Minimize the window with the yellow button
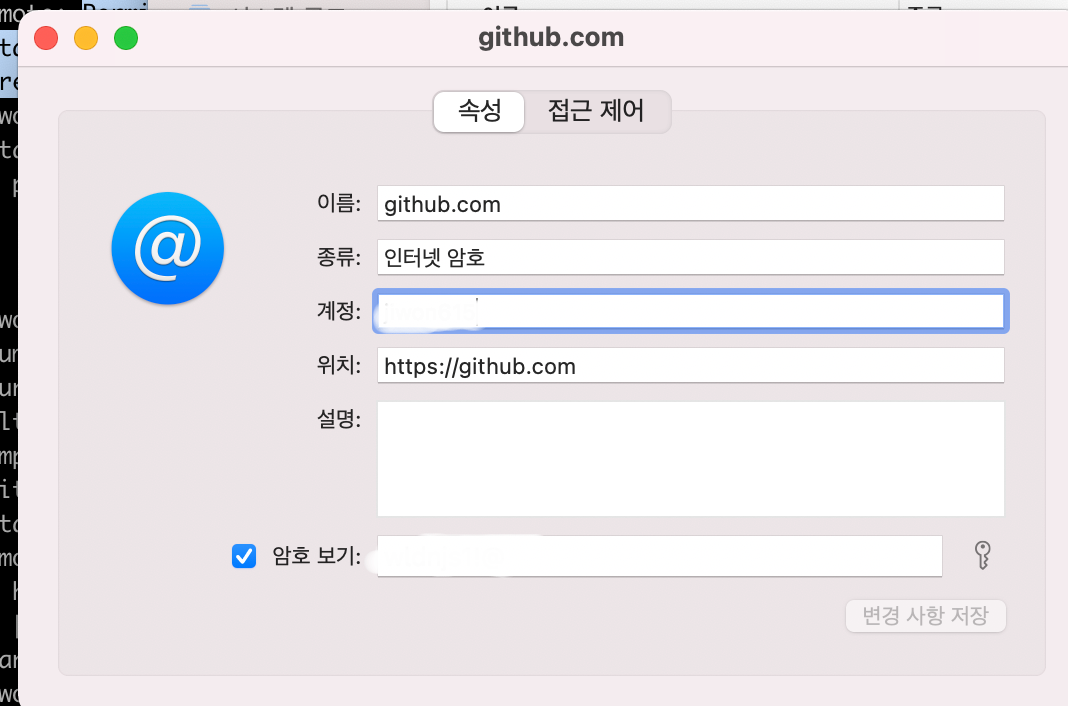 (86, 38)
